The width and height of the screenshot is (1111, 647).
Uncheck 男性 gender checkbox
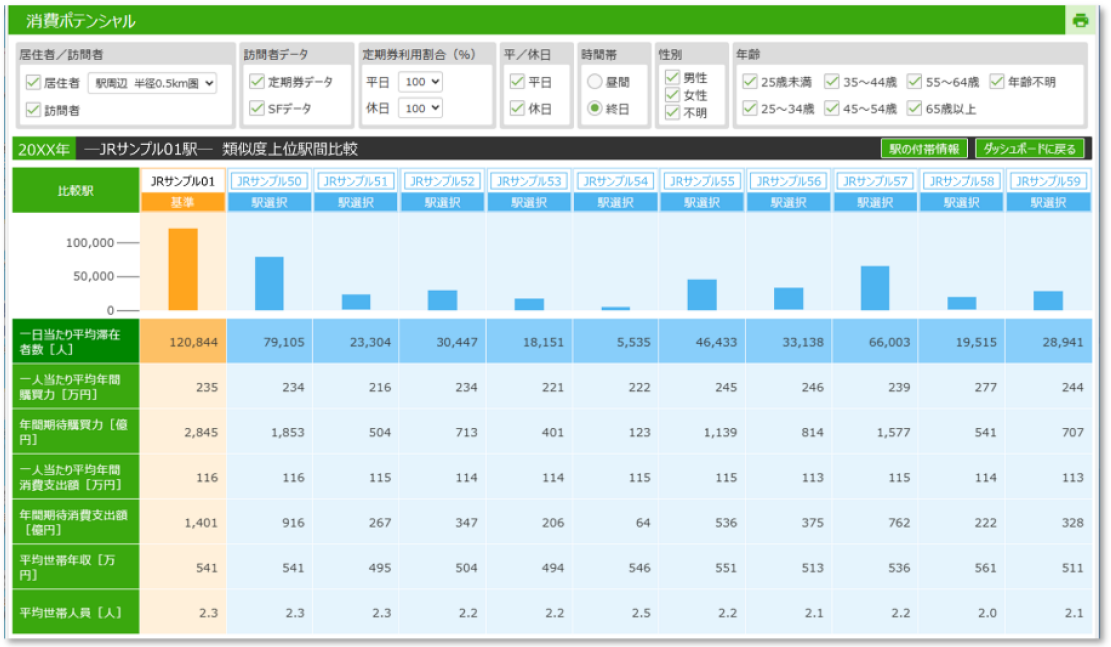click(x=672, y=77)
